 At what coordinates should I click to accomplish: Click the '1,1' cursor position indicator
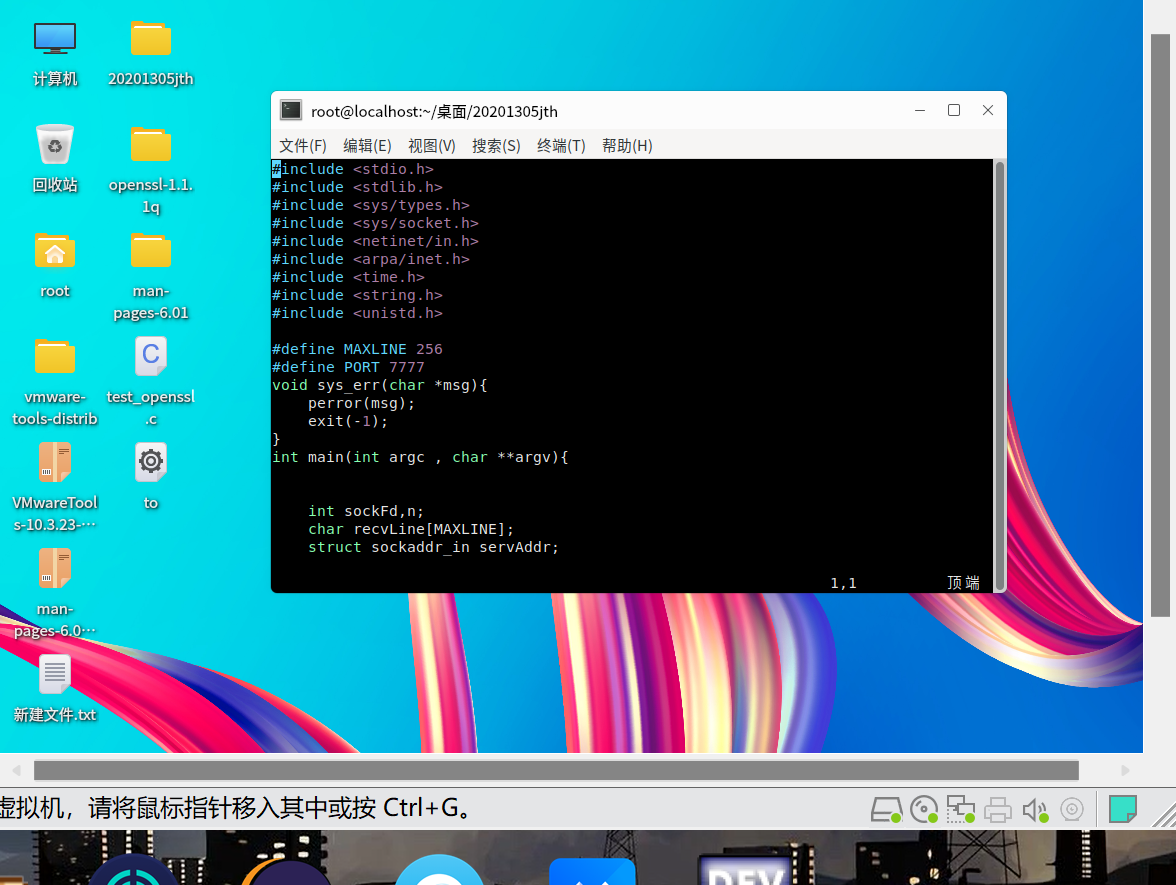(843, 583)
